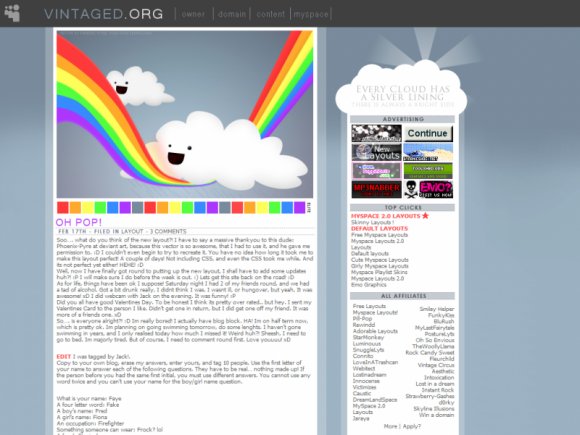580x435 pixels.
Task: Open the DreamLandSpace affiliate link
Action: (x=375, y=400)
